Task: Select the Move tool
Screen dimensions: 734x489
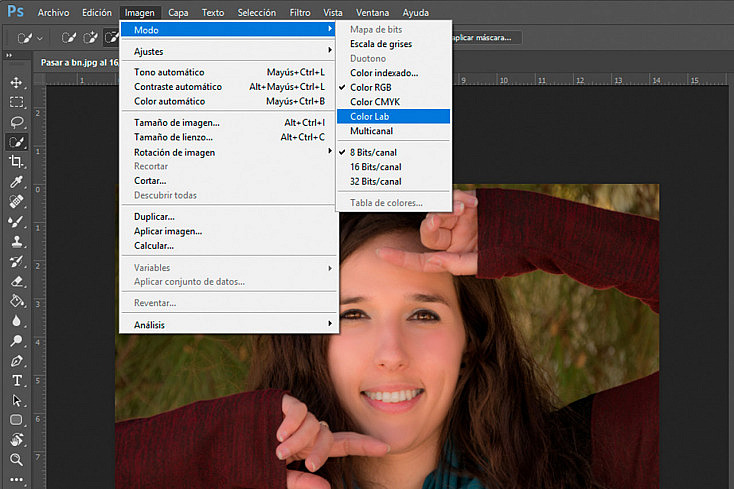Action: (16, 83)
